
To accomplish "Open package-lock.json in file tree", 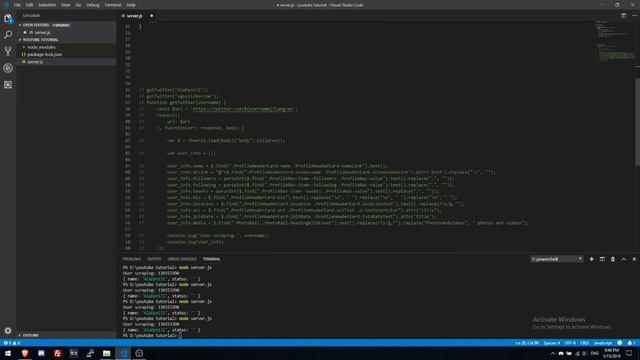I will pyautogui.click(x=44, y=54).
